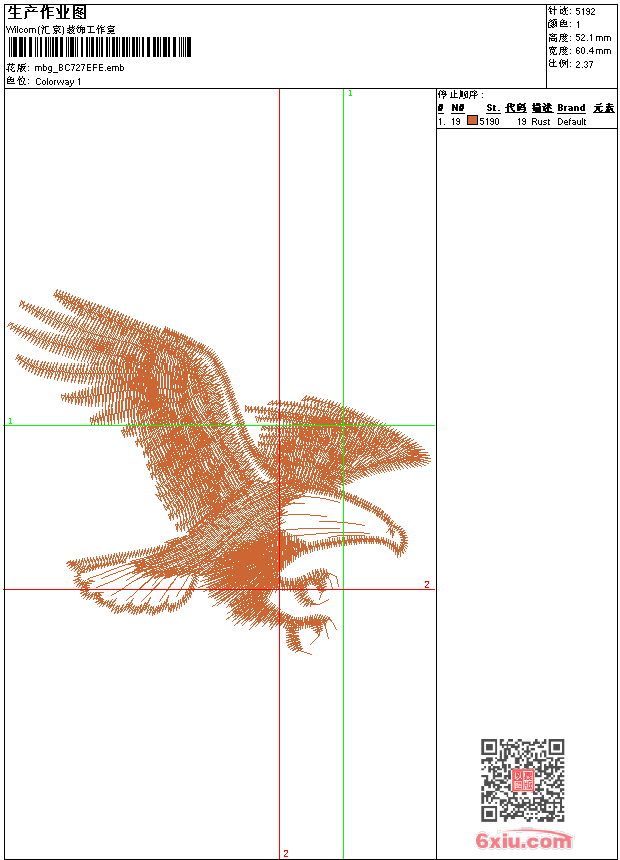Click the width value 60.4 mm
This screenshot has height=860, width=620.
(x=593, y=51)
